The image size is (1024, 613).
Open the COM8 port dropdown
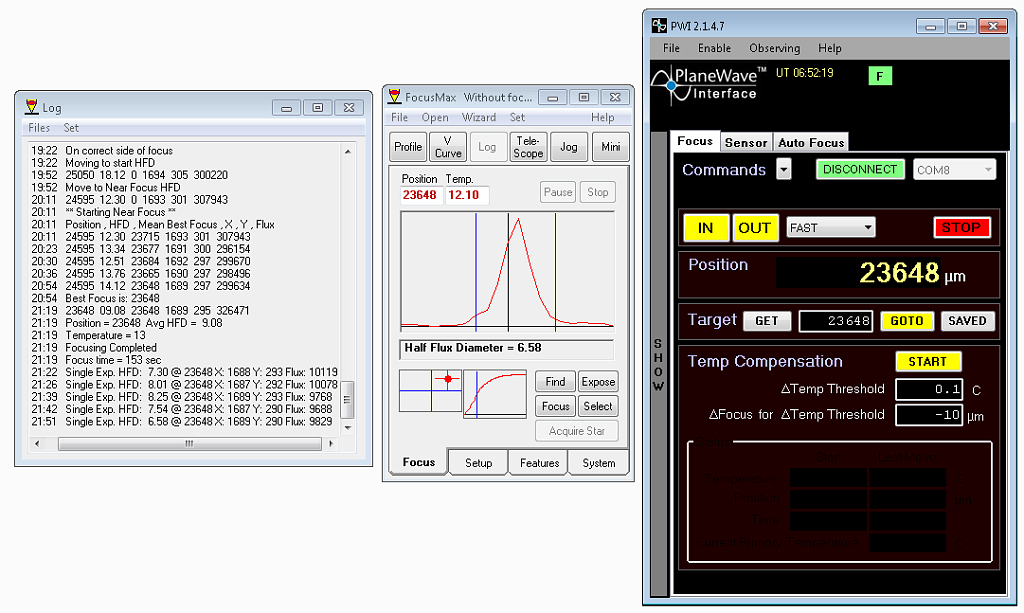[x=953, y=170]
